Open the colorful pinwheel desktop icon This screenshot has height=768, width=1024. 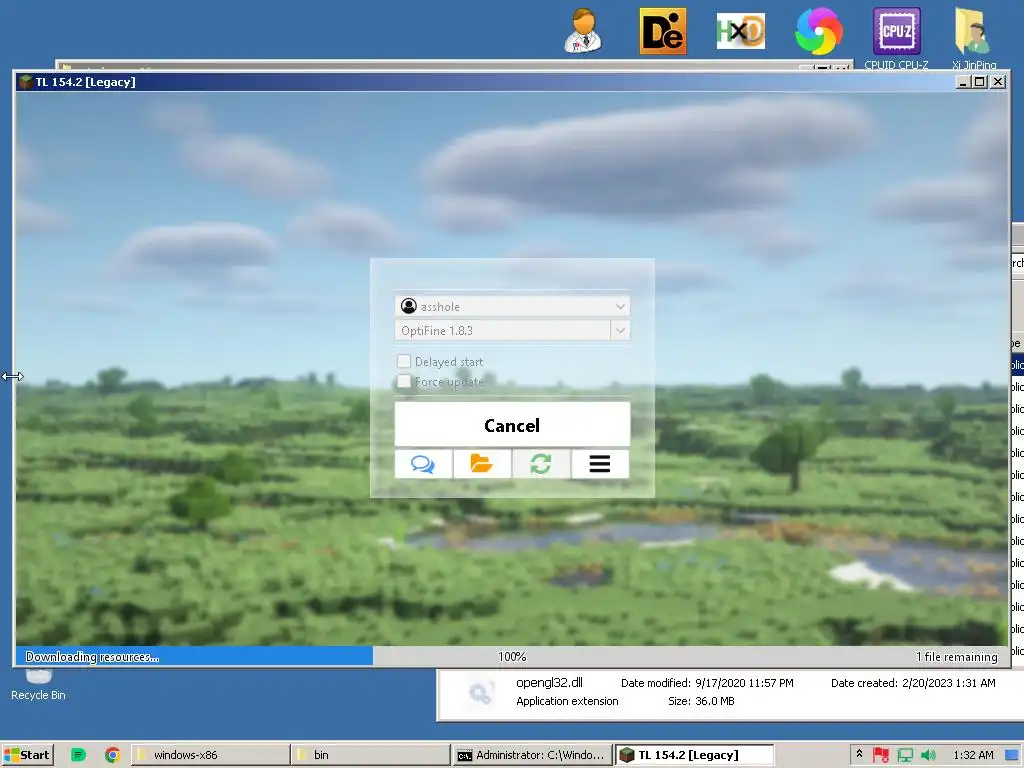818,31
